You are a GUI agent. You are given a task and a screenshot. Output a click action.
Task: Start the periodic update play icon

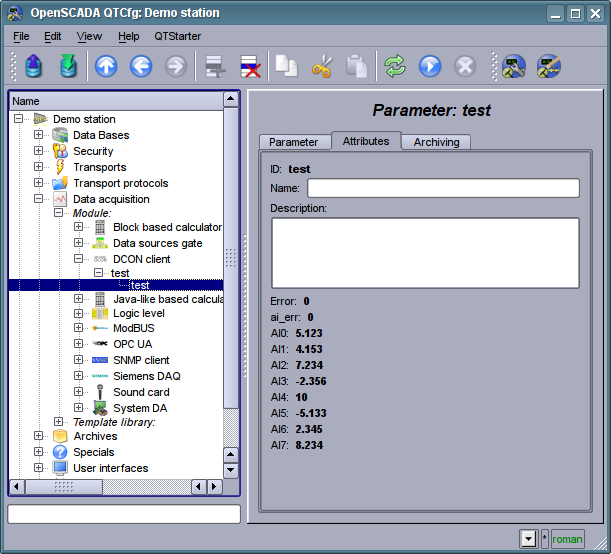[x=430, y=67]
